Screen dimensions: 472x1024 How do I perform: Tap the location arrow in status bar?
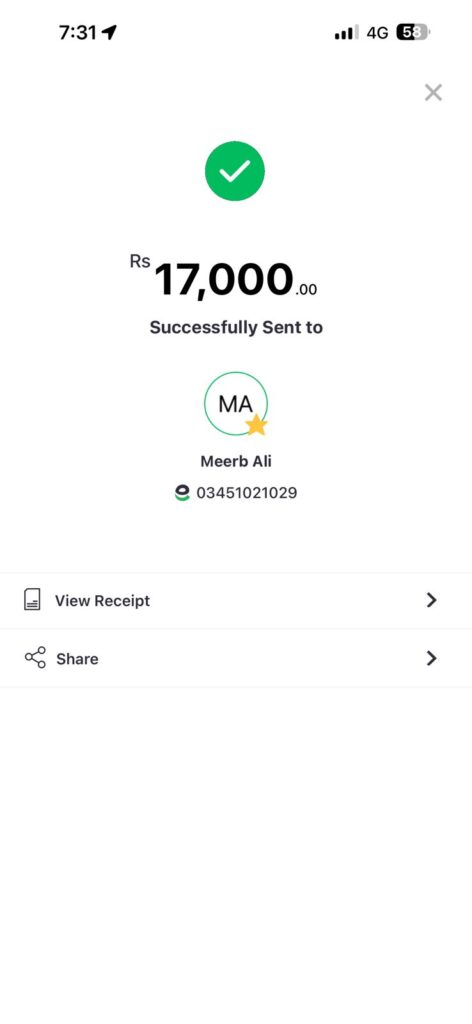[109, 32]
